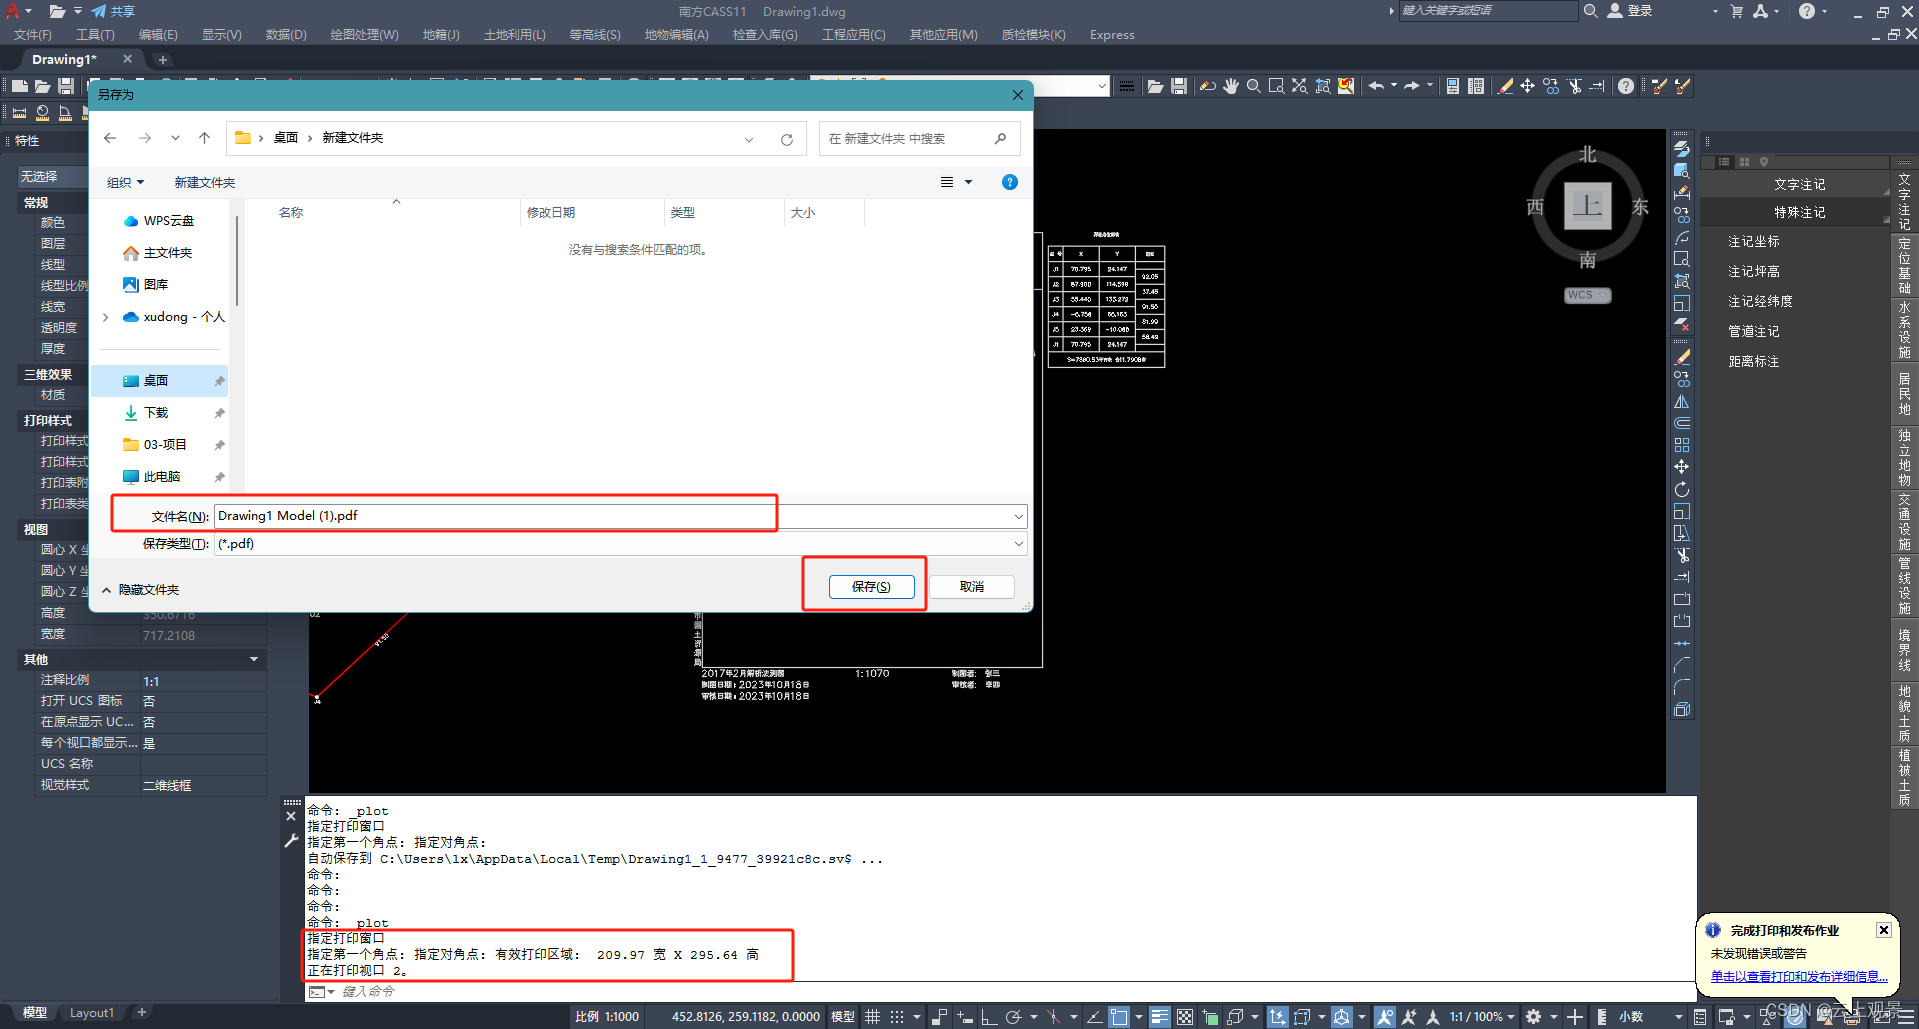Screen dimensions: 1919x1029
Task: Select the Move tool in top toolbar
Action: point(1527,86)
